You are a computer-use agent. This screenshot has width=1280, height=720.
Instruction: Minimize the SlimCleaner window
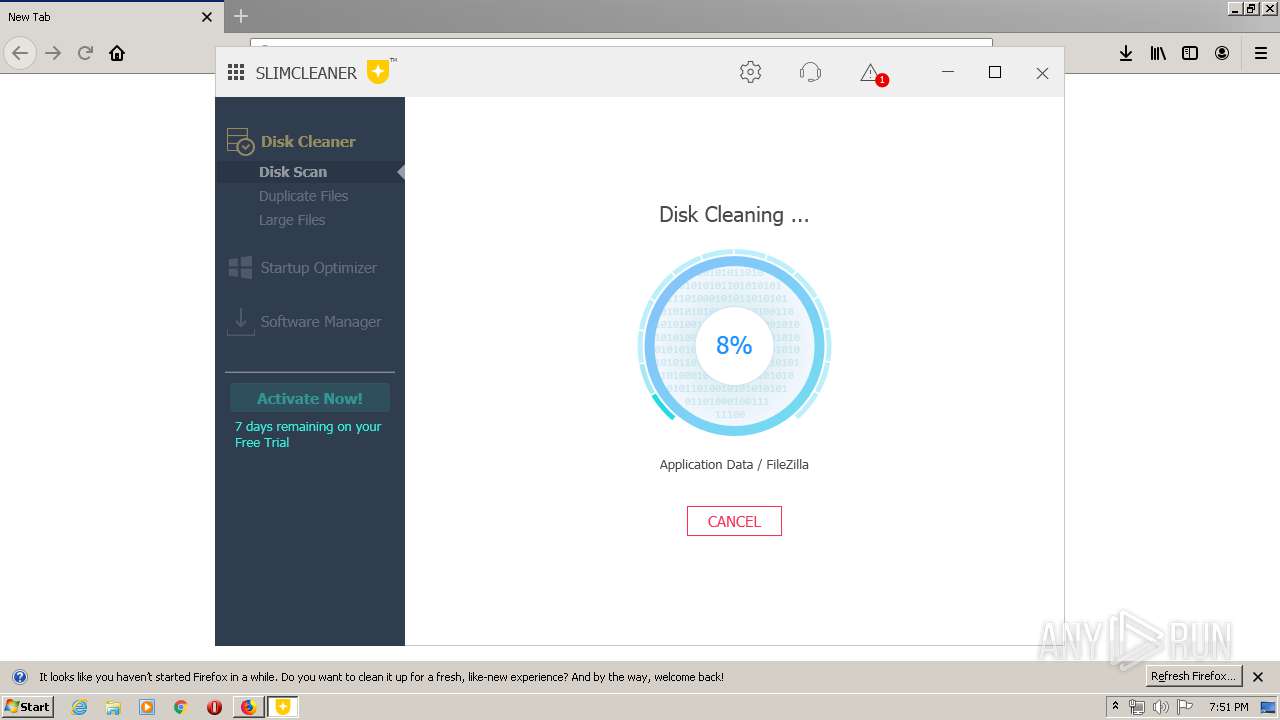948,72
